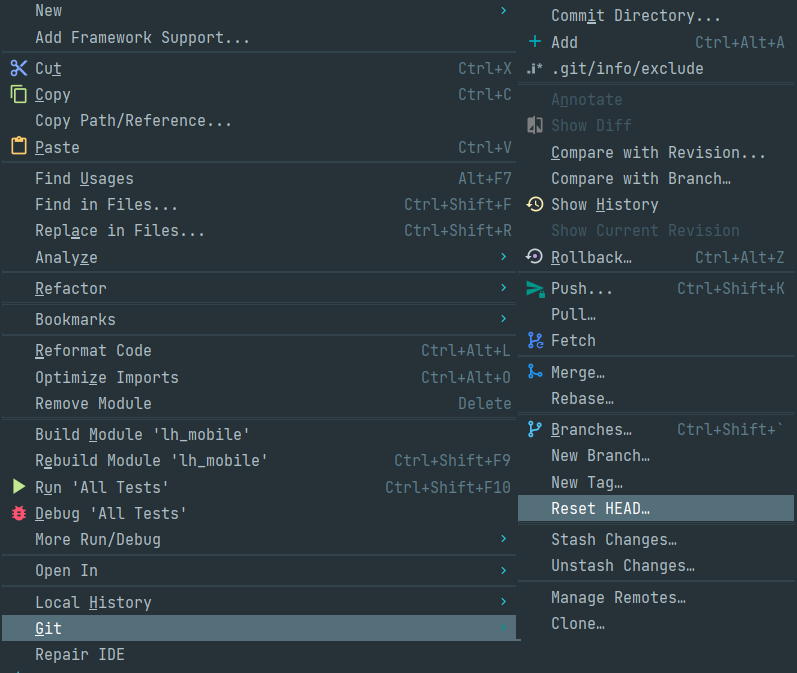The height and width of the screenshot is (673, 797).
Task: Click the Branches icon
Action: pyautogui.click(x=535, y=429)
